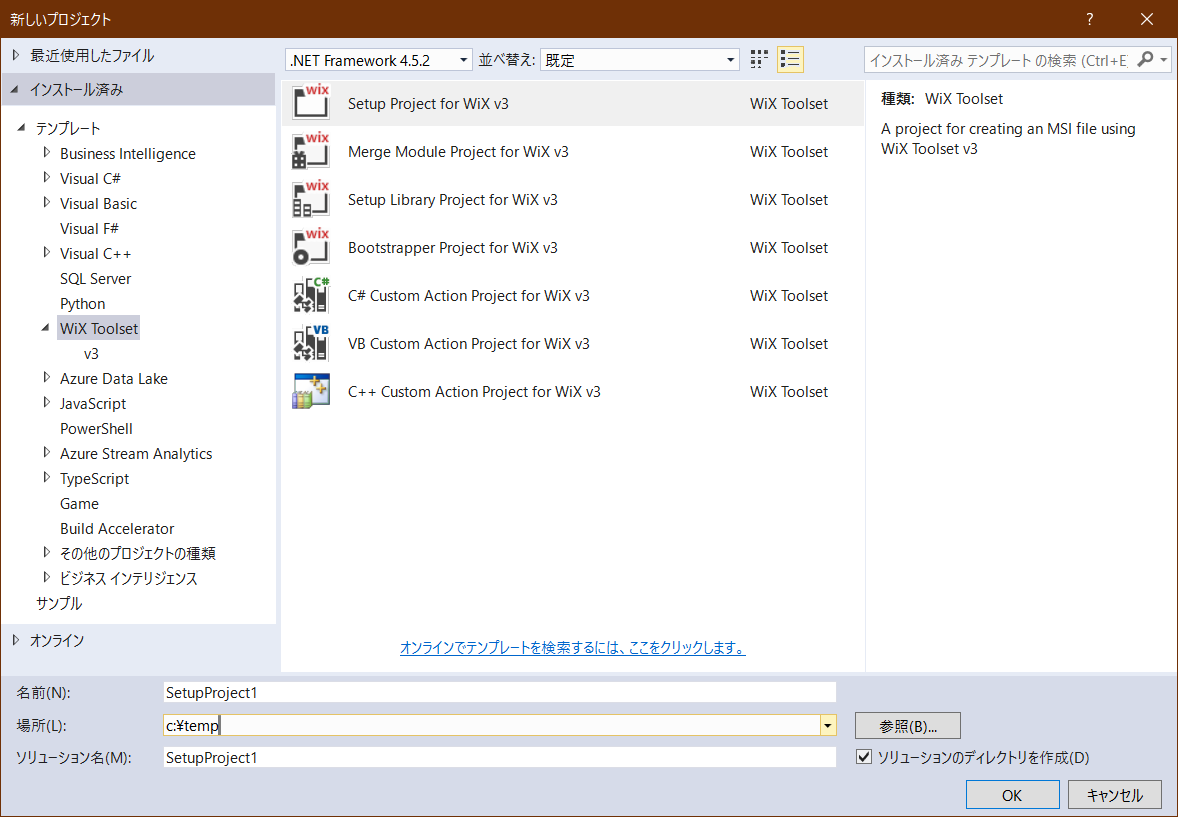Click the solution name input field
The width and height of the screenshot is (1178, 817).
coord(500,757)
